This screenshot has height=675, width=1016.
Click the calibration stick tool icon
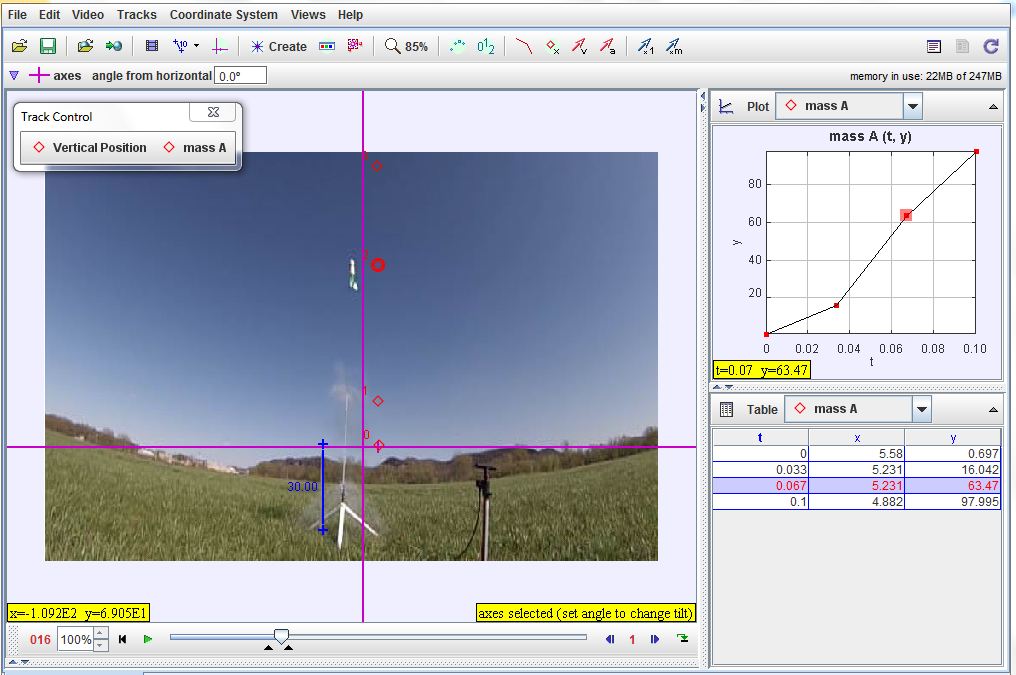pos(178,45)
